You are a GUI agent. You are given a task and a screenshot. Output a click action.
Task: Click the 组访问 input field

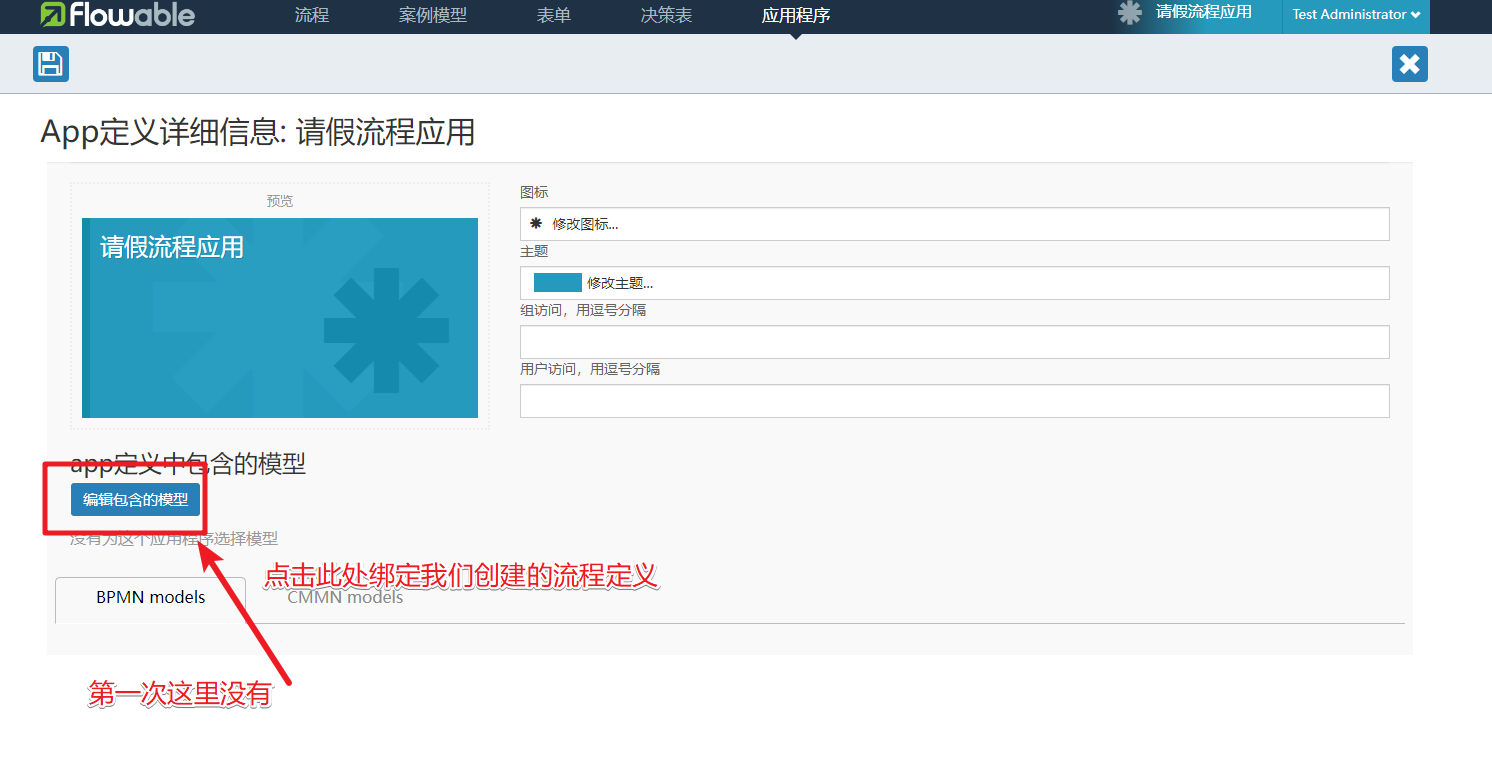(x=954, y=342)
